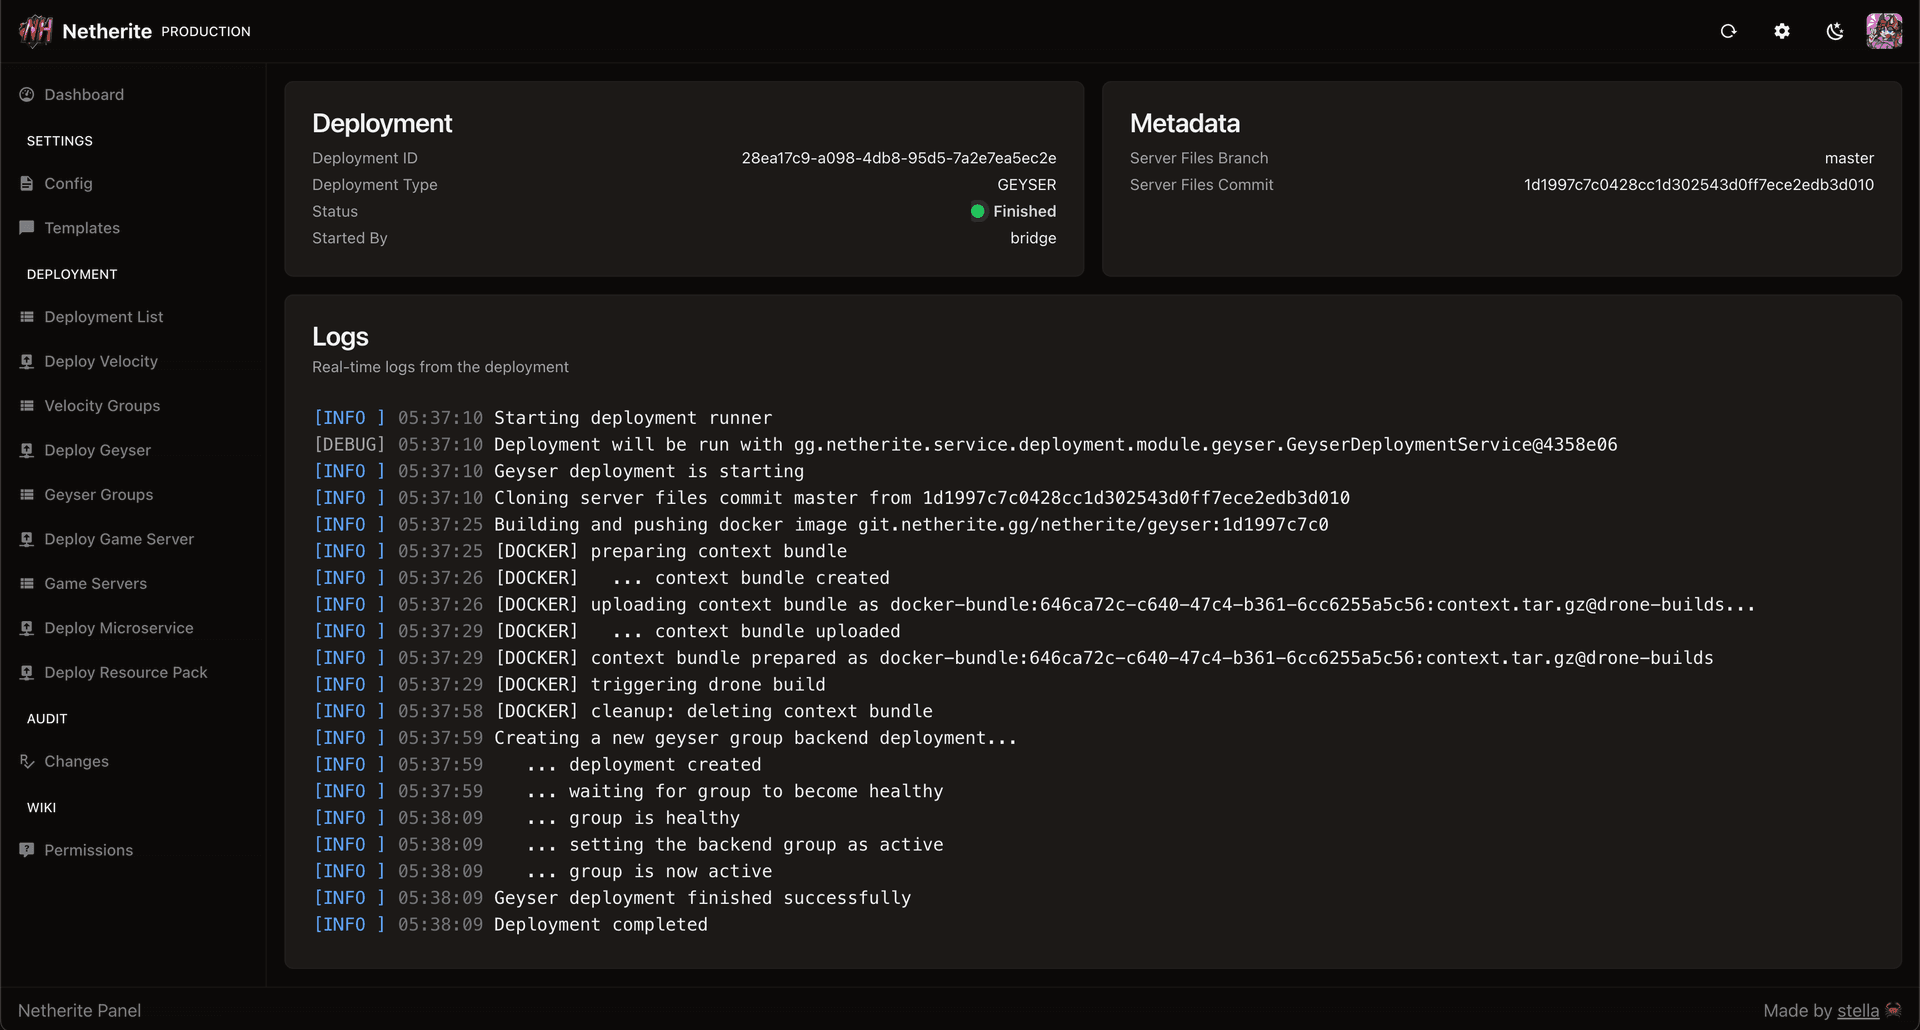
Task: Open settings via the gear icon
Action: tap(1782, 31)
